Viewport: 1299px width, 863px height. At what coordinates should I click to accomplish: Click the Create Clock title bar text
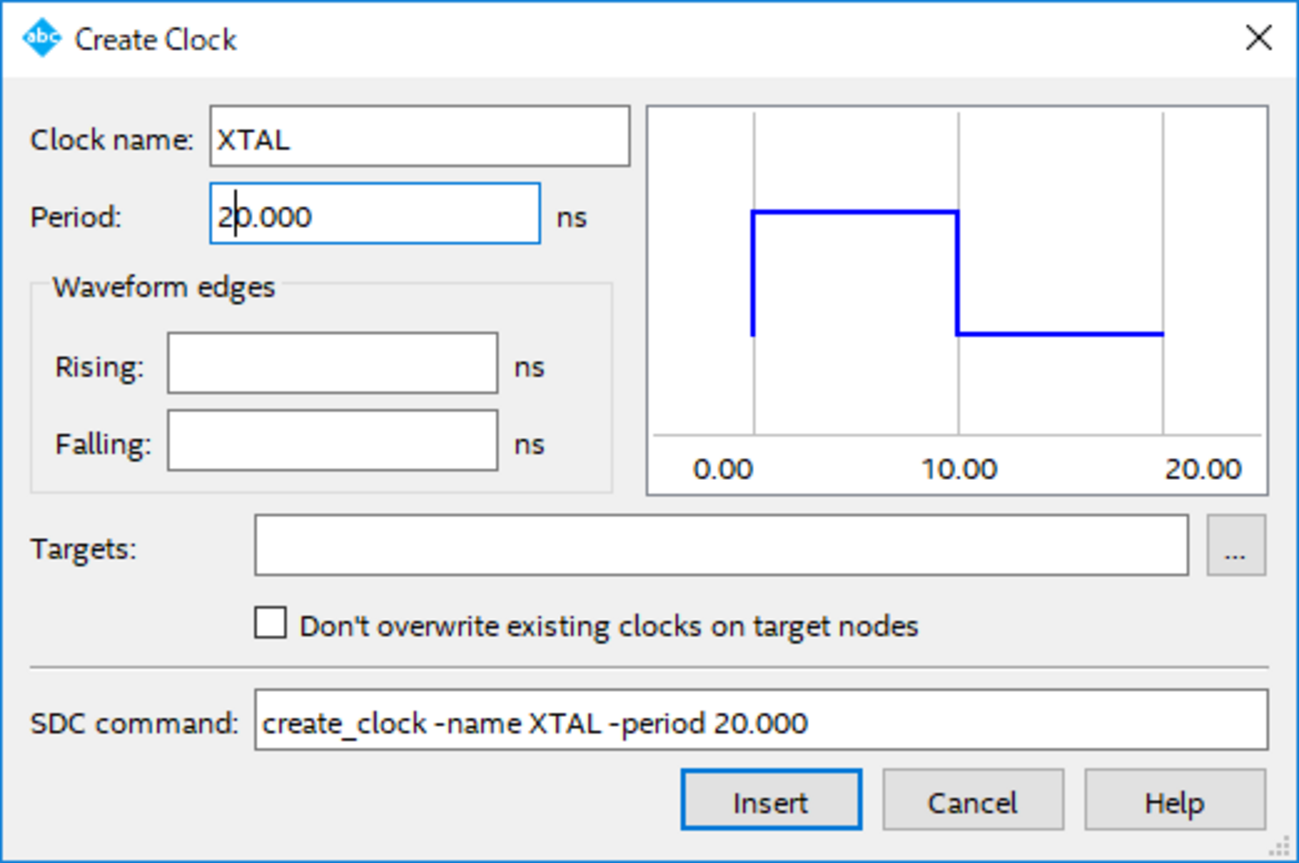click(x=156, y=40)
